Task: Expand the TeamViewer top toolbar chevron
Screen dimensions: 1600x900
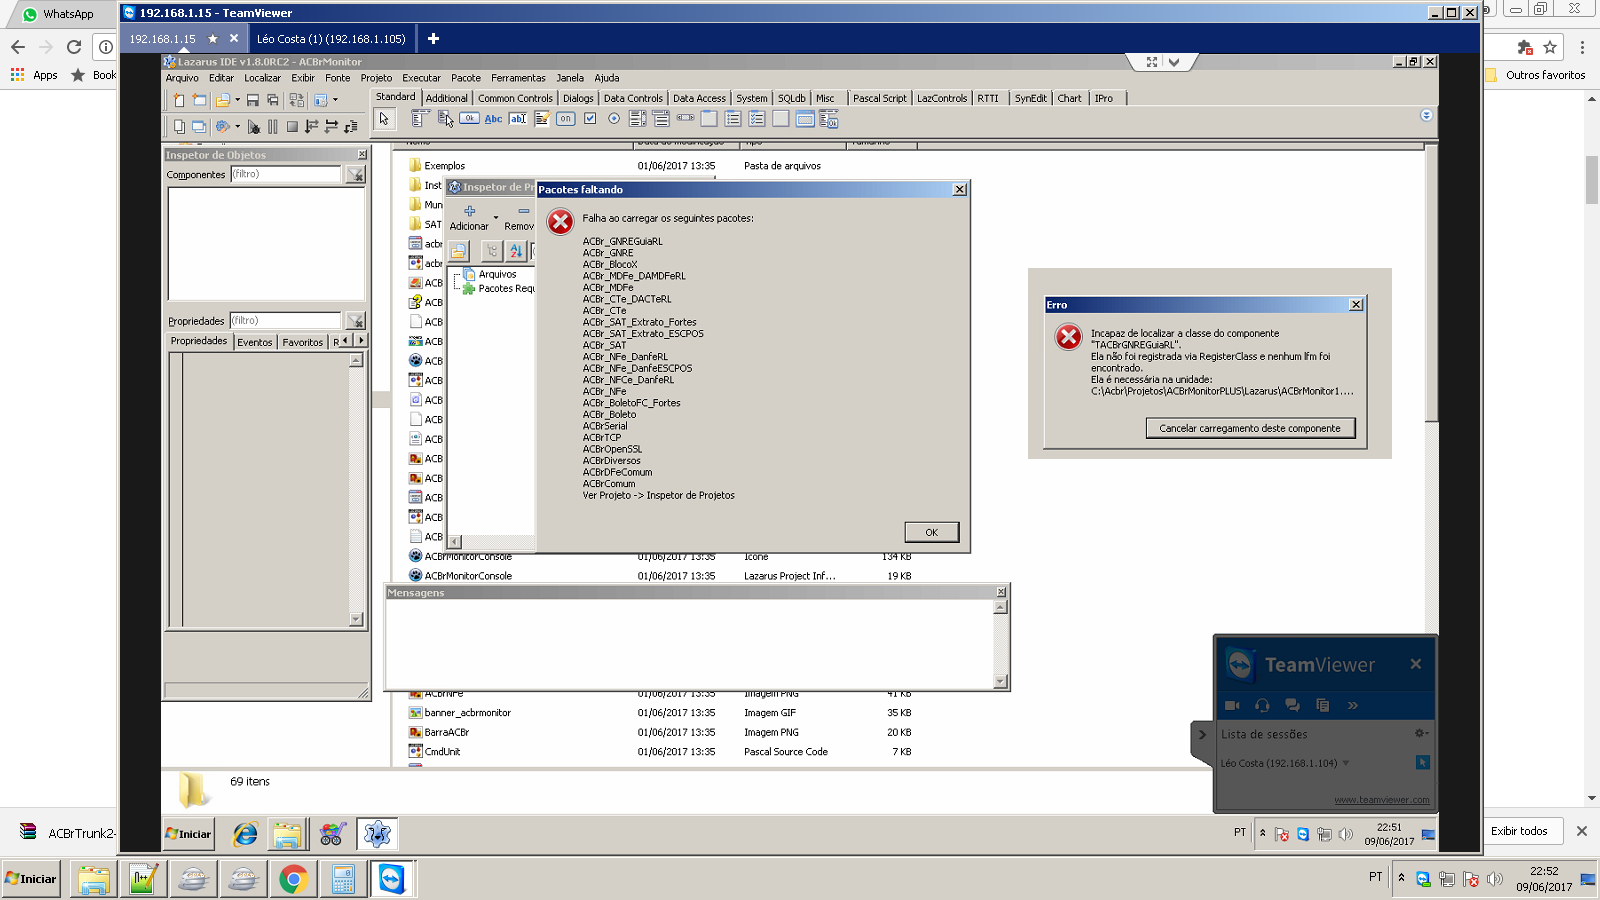Action: pos(1174,62)
